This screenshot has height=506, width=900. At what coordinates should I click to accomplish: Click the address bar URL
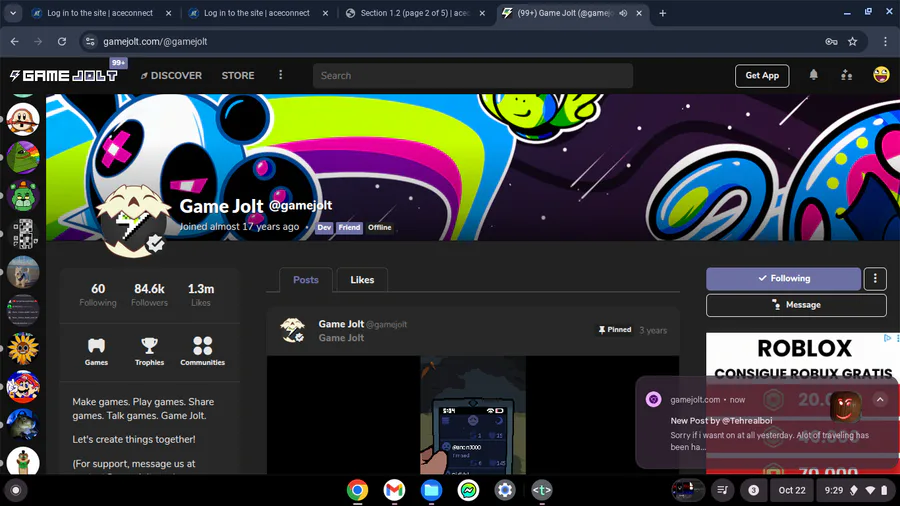pos(155,41)
